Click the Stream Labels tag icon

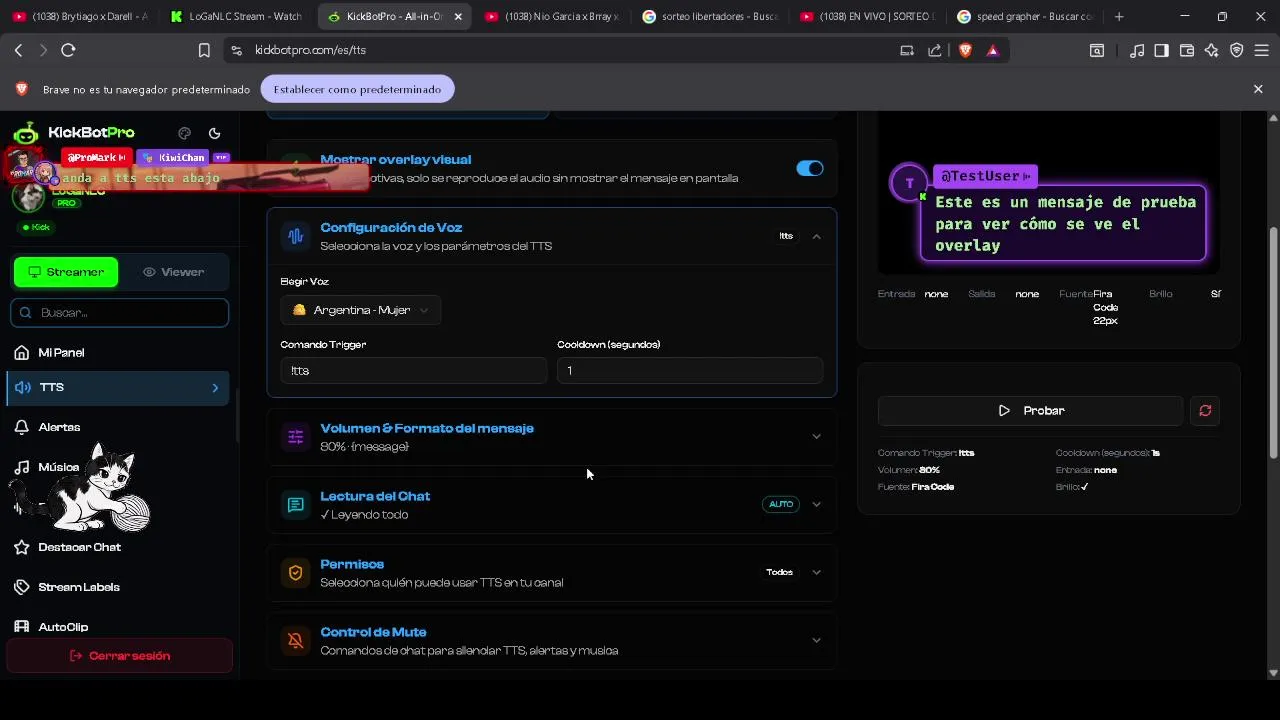[22, 587]
